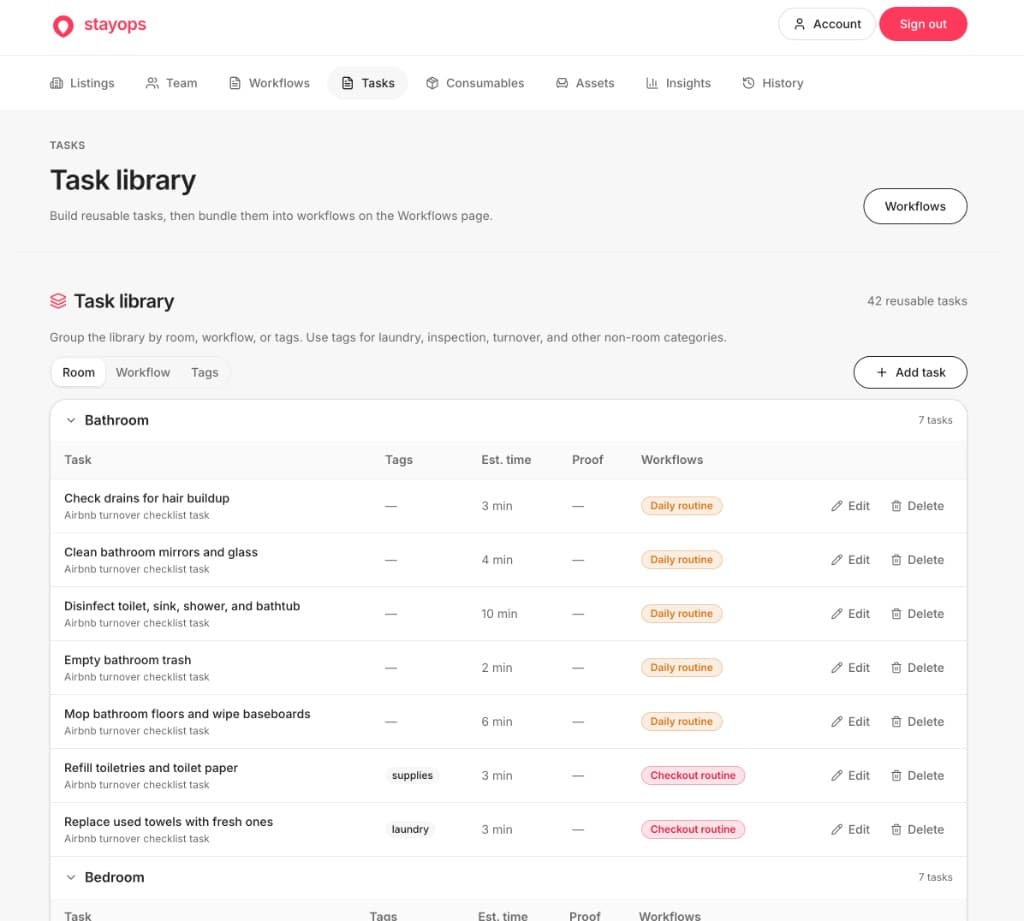Click pencil icon for Empty bathroom trash
Viewport: 1024px width, 921px height.
point(837,668)
